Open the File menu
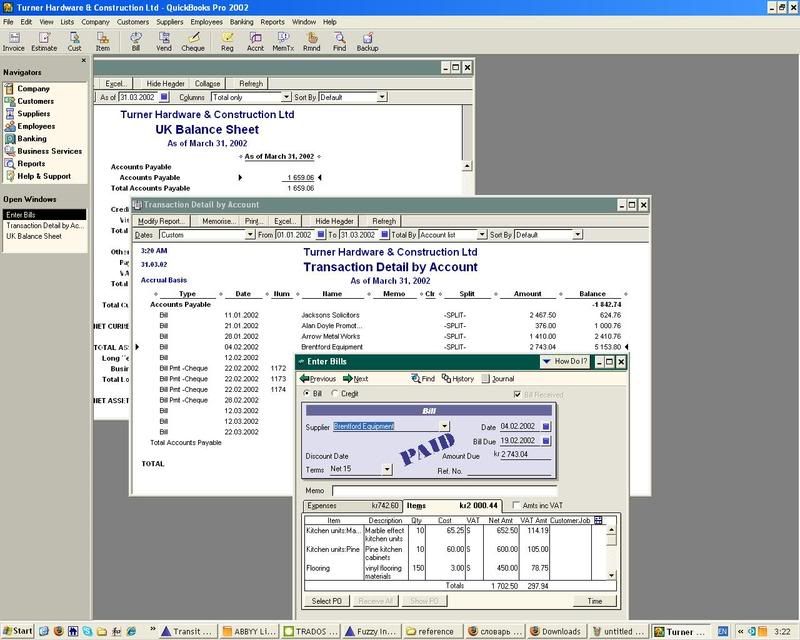800x640 pixels. tap(8, 22)
